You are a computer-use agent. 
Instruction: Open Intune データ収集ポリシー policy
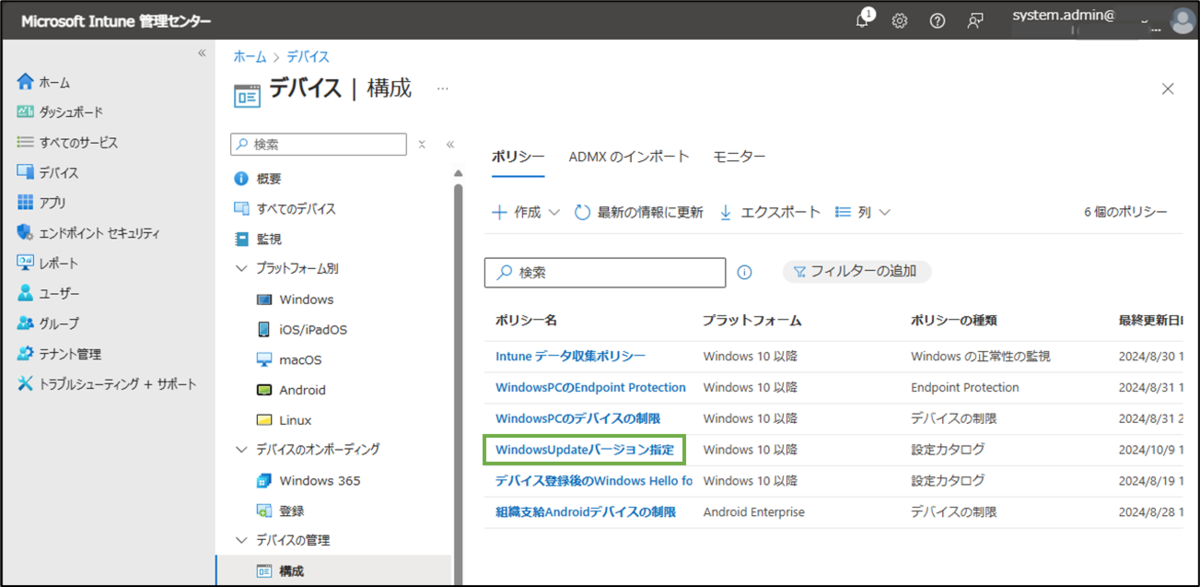coord(571,356)
